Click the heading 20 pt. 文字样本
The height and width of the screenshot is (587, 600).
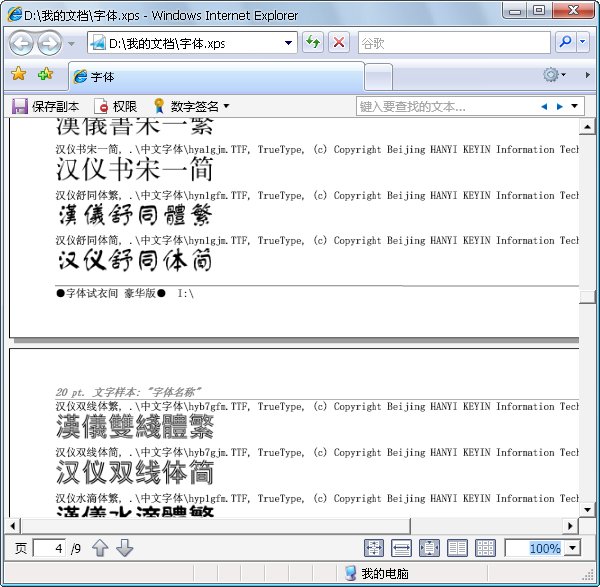(128, 392)
